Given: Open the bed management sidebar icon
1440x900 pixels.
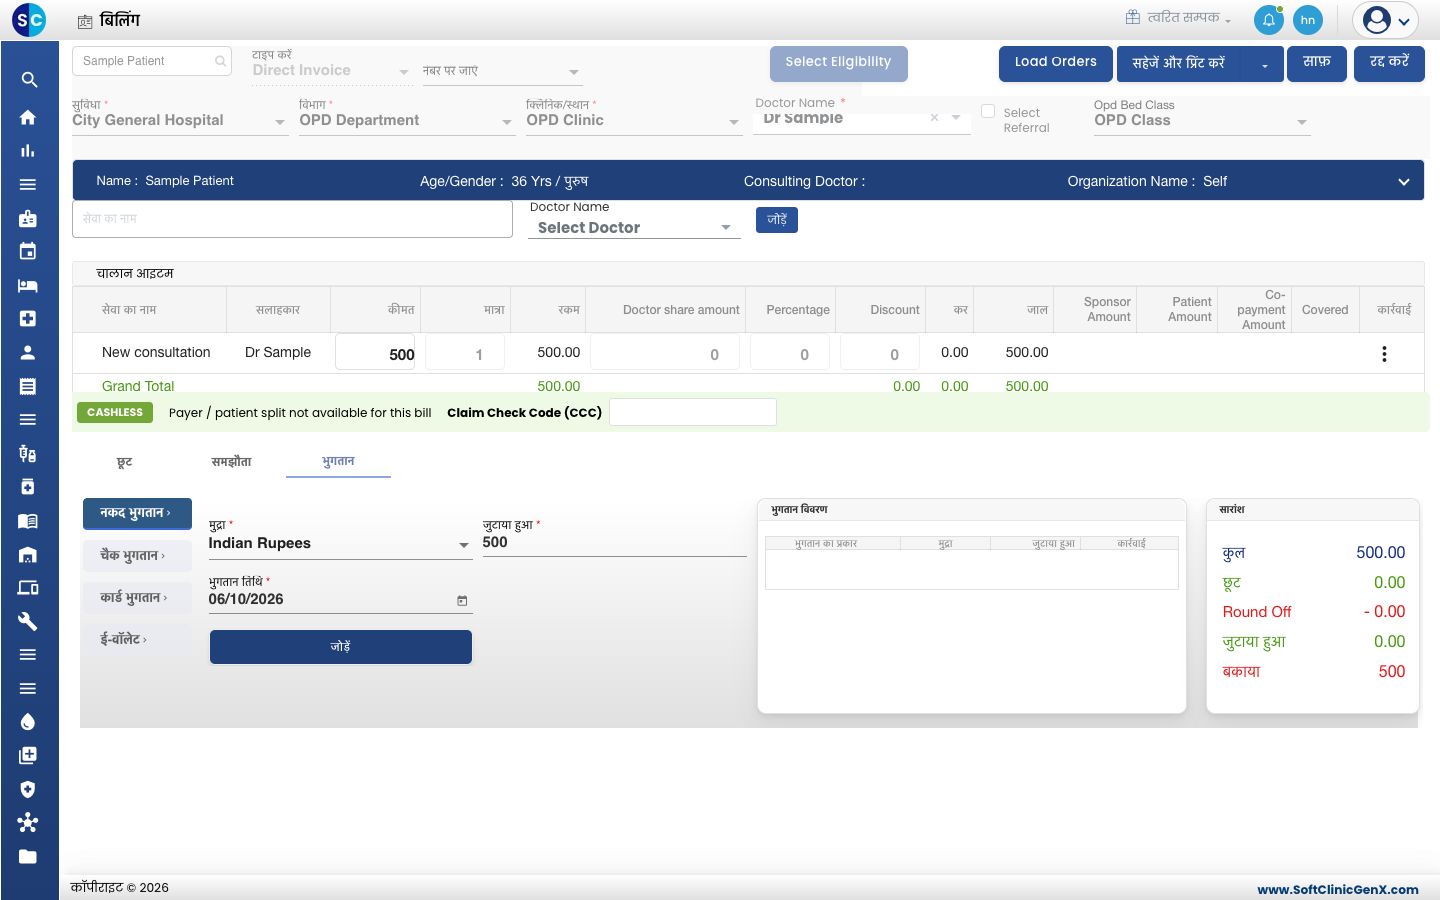Looking at the screenshot, I should [x=28, y=285].
